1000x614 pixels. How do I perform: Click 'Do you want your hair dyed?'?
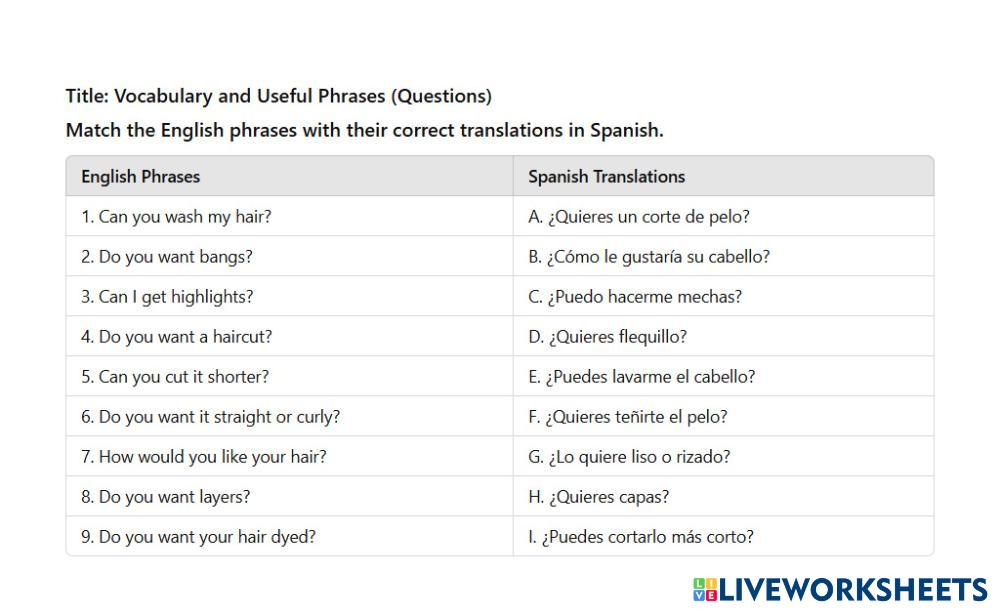pyautogui.click(x=198, y=537)
